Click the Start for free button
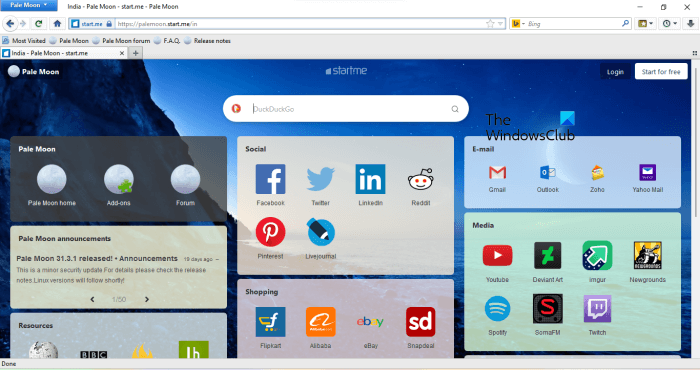The image size is (700, 370). [x=661, y=71]
